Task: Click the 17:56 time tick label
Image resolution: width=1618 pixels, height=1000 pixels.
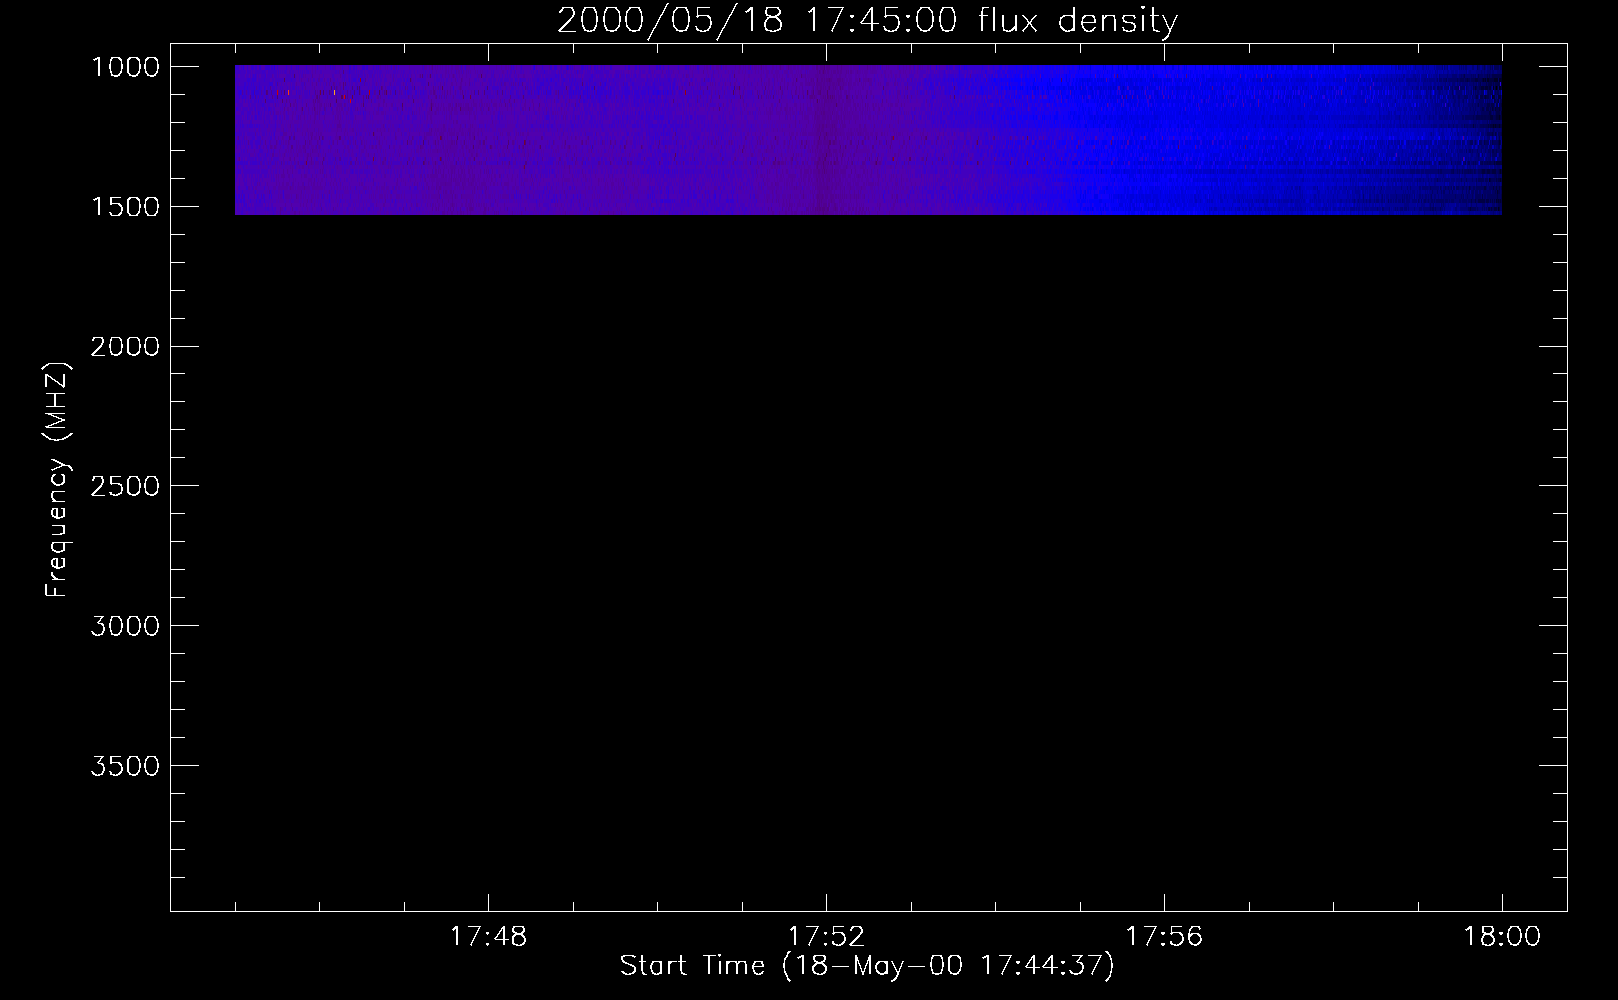Action: (1164, 937)
